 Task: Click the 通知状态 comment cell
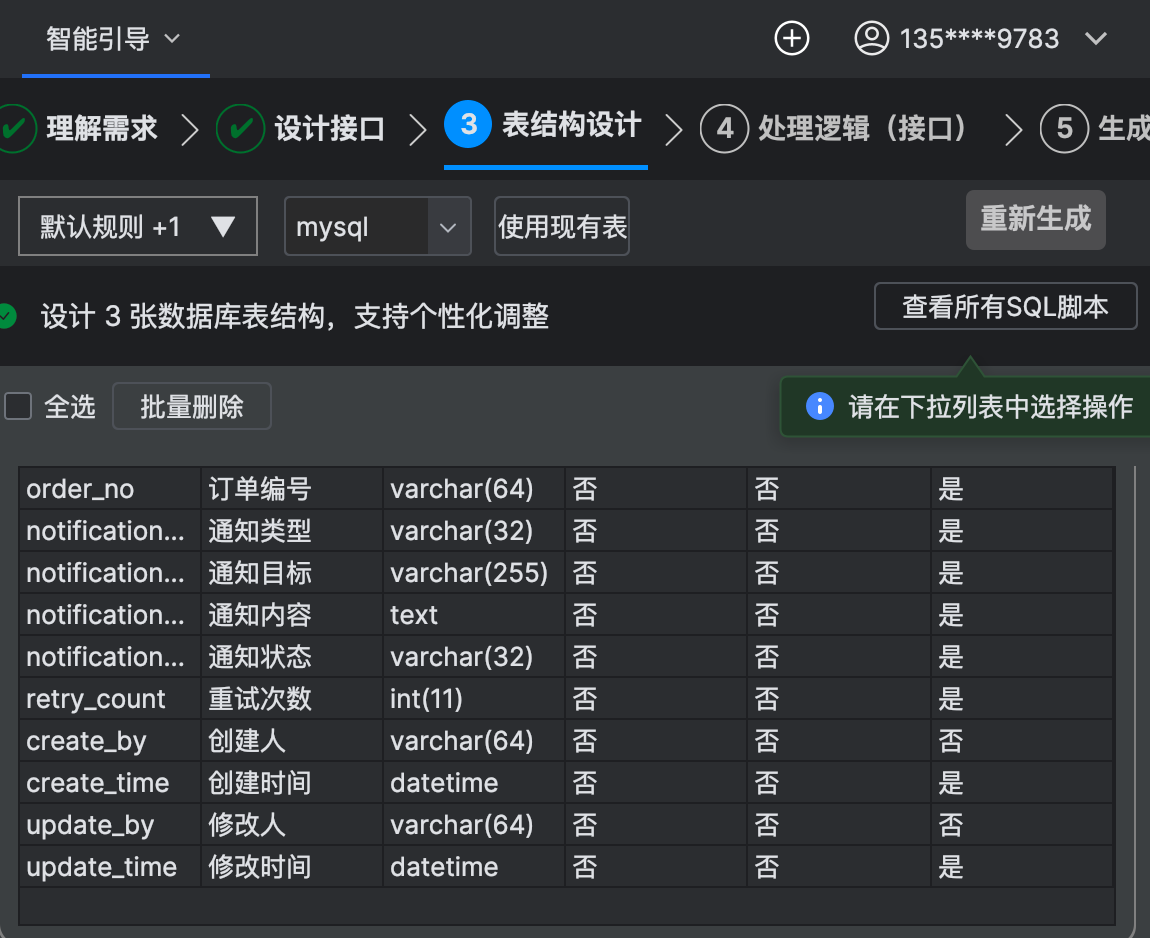[x=292, y=656]
